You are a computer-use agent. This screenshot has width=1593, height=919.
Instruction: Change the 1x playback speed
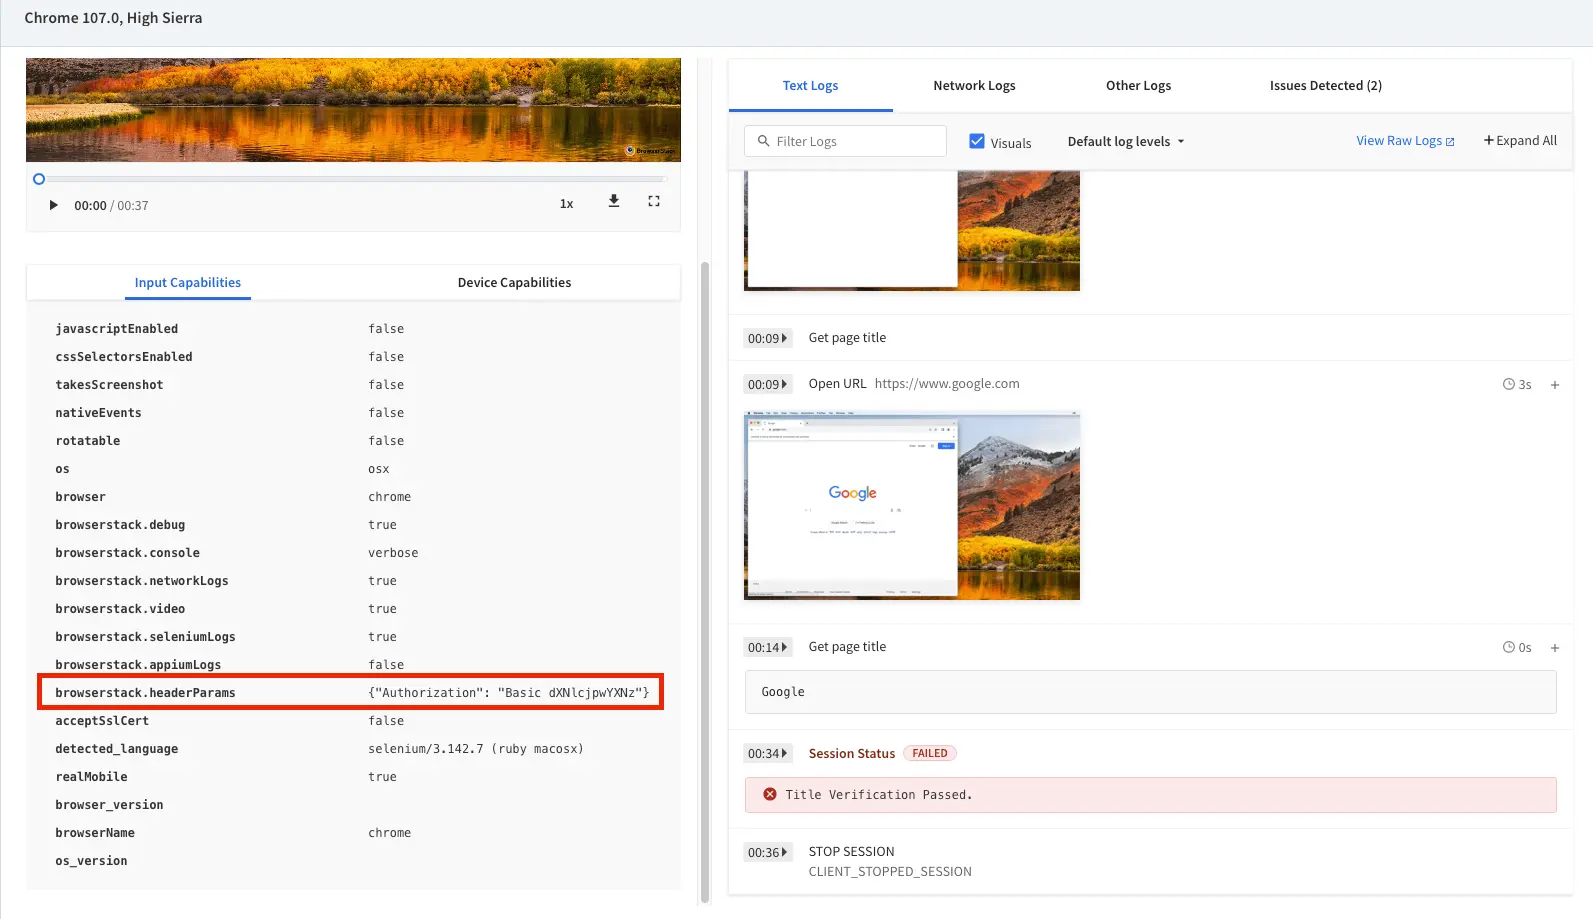(566, 204)
